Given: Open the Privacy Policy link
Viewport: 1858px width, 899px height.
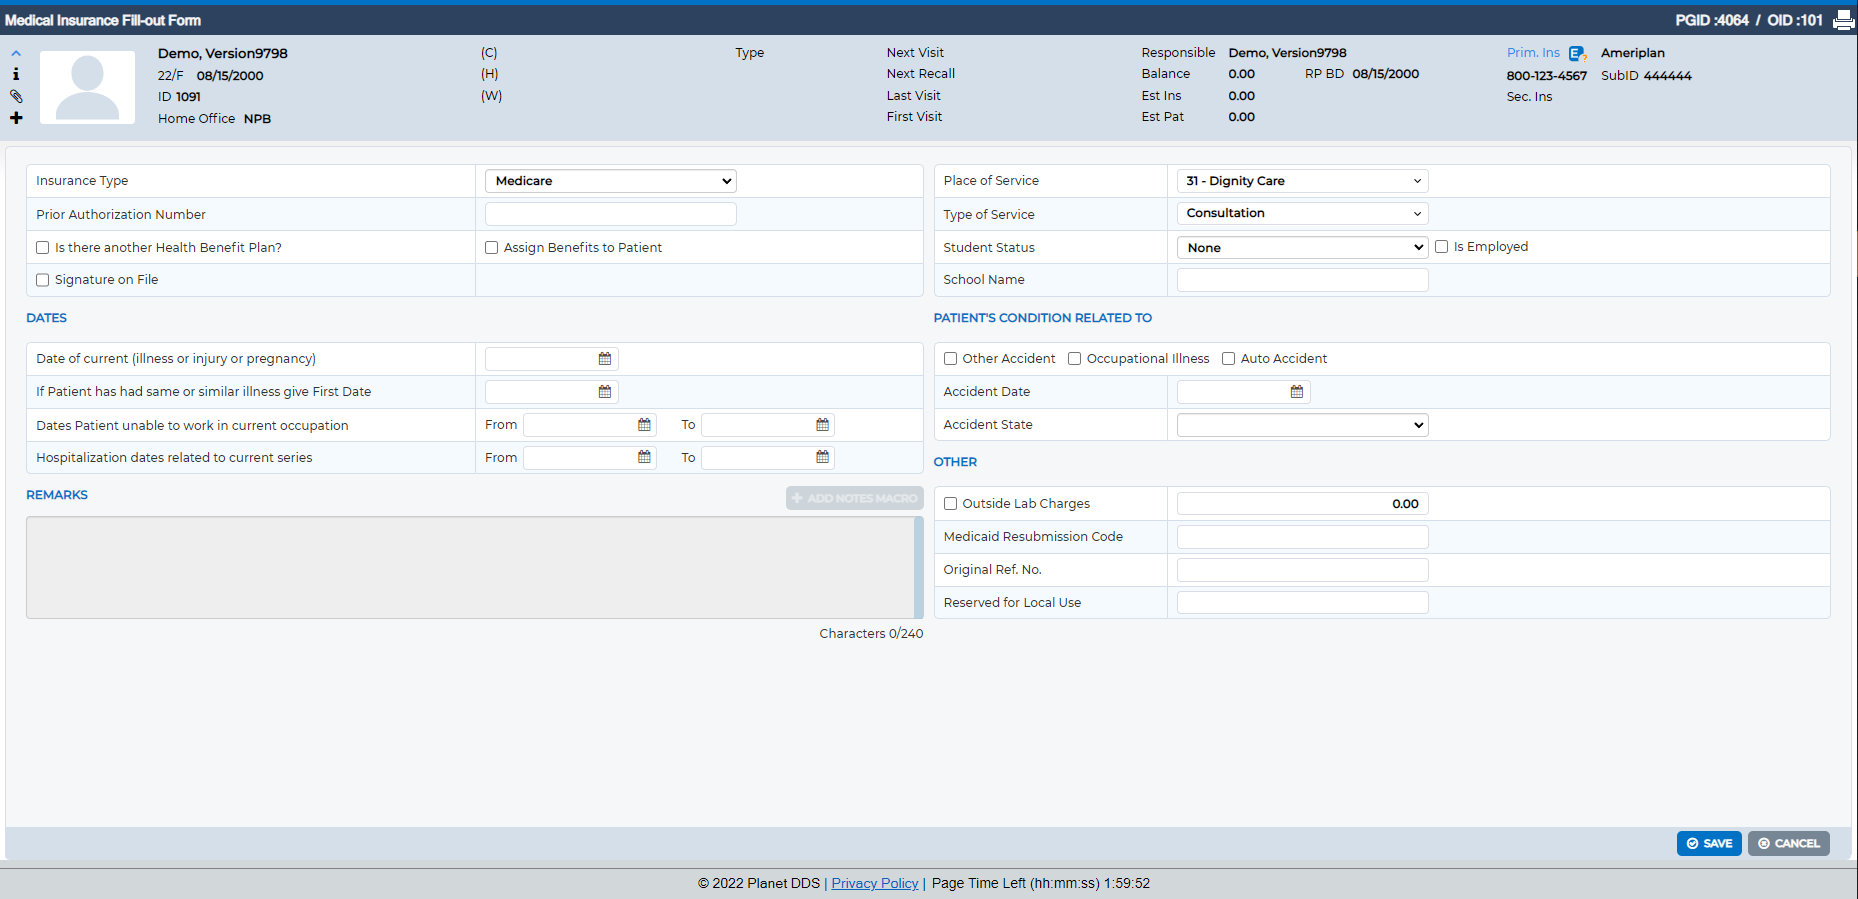Looking at the screenshot, I should (x=875, y=883).
